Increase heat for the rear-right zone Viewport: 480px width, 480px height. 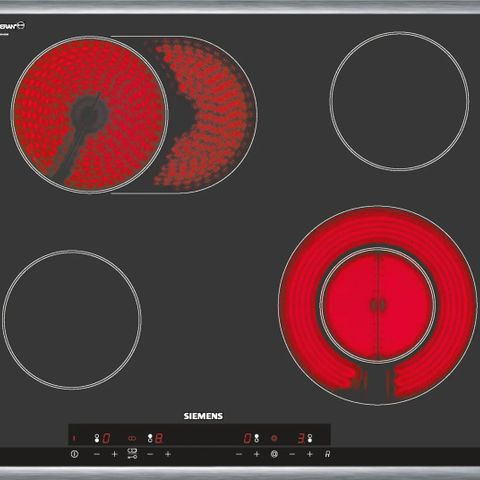click(256, 454)
